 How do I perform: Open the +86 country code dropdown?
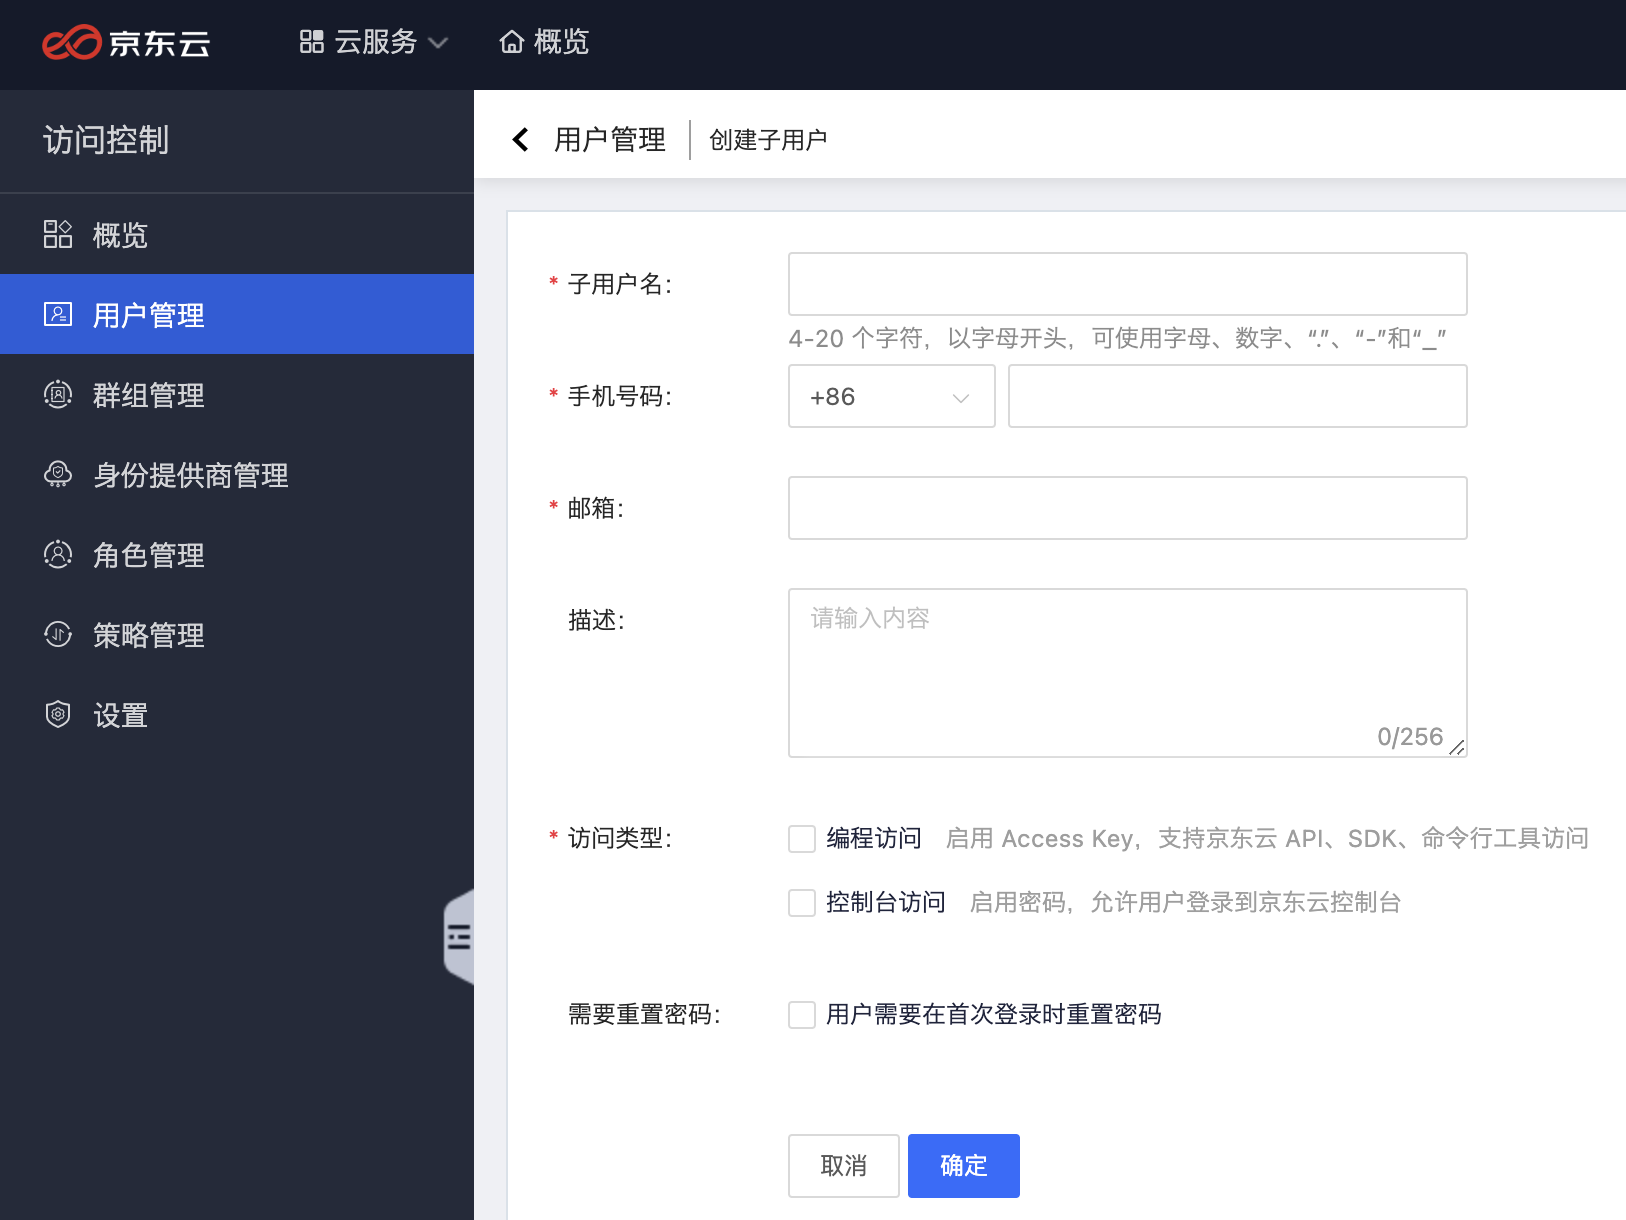click(891, 396)
